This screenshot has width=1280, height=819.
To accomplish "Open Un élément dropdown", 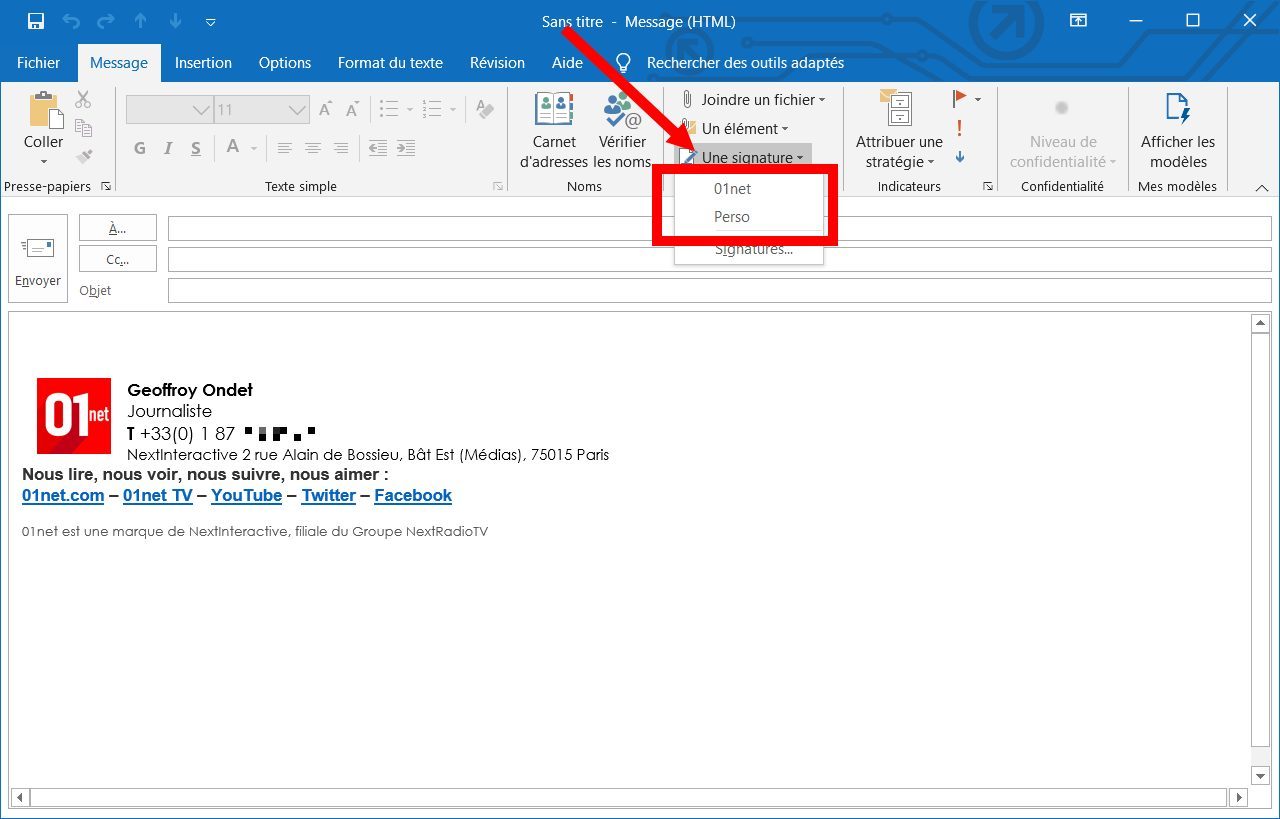I will (x=736, y=128).
